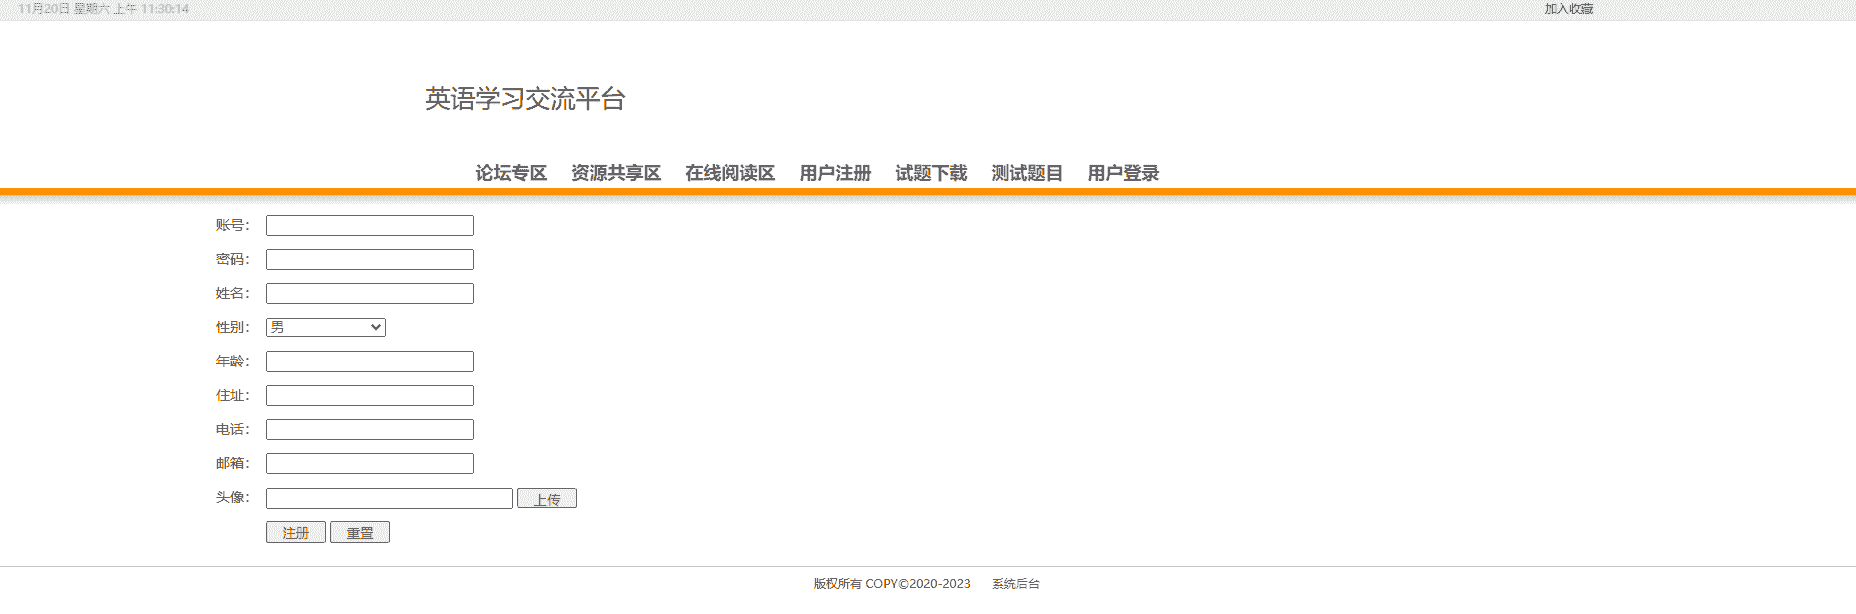Open the 系统后台 admin backend link
The width and height of the screenshot is (1856, 614).
1016,584
